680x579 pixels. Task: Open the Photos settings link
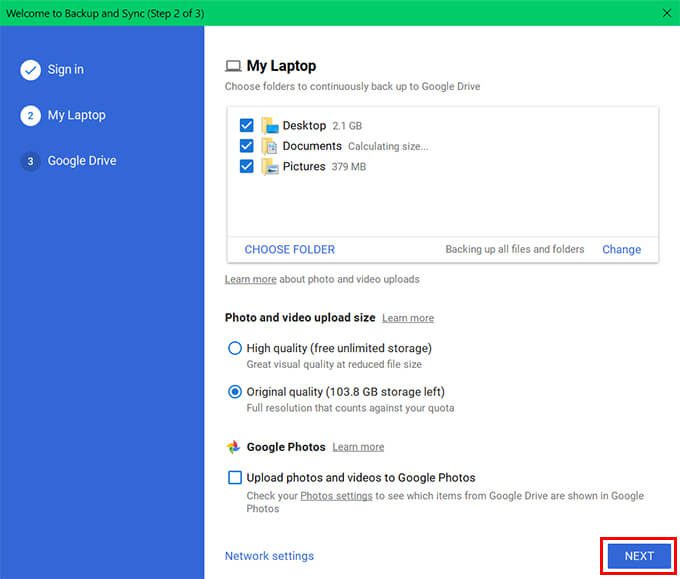336,496
